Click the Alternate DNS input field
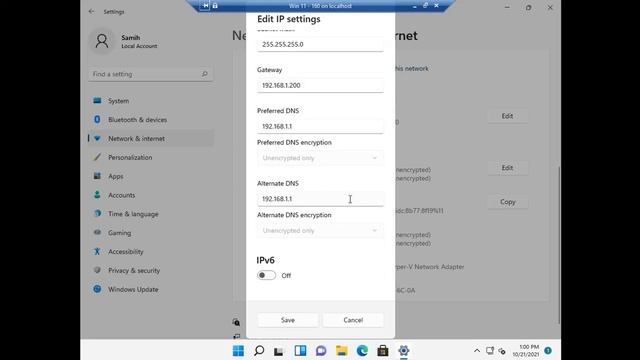 pyautogui.click(x=320, y=199)
